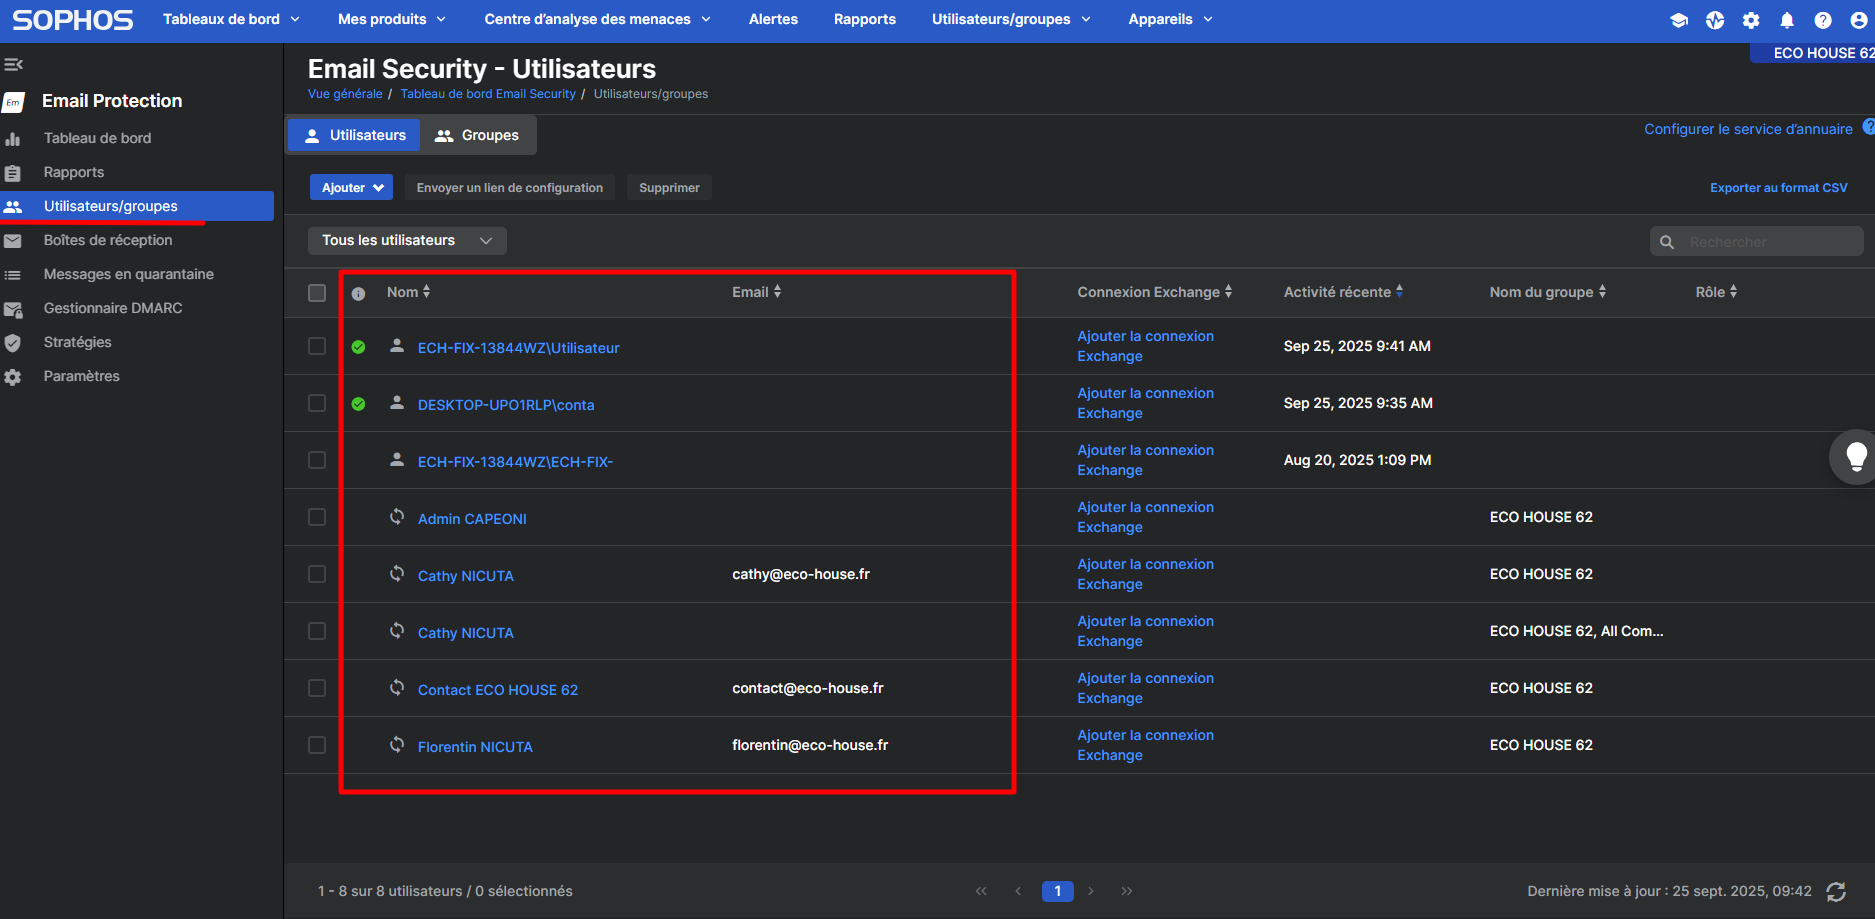Go to the last page of results
This screenshot has width=1875, height=919.
coord(1127,891)
